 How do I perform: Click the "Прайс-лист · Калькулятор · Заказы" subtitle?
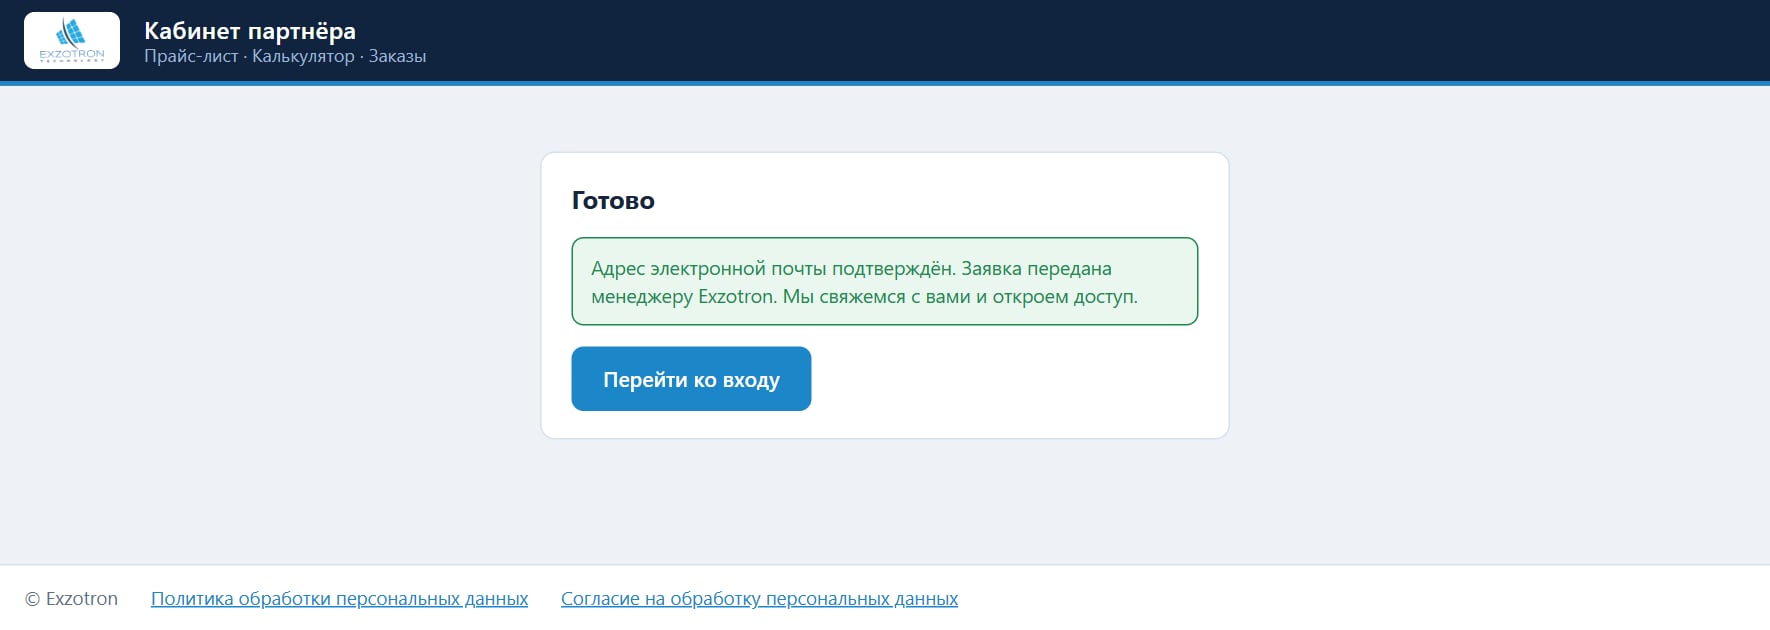[285, 57]
